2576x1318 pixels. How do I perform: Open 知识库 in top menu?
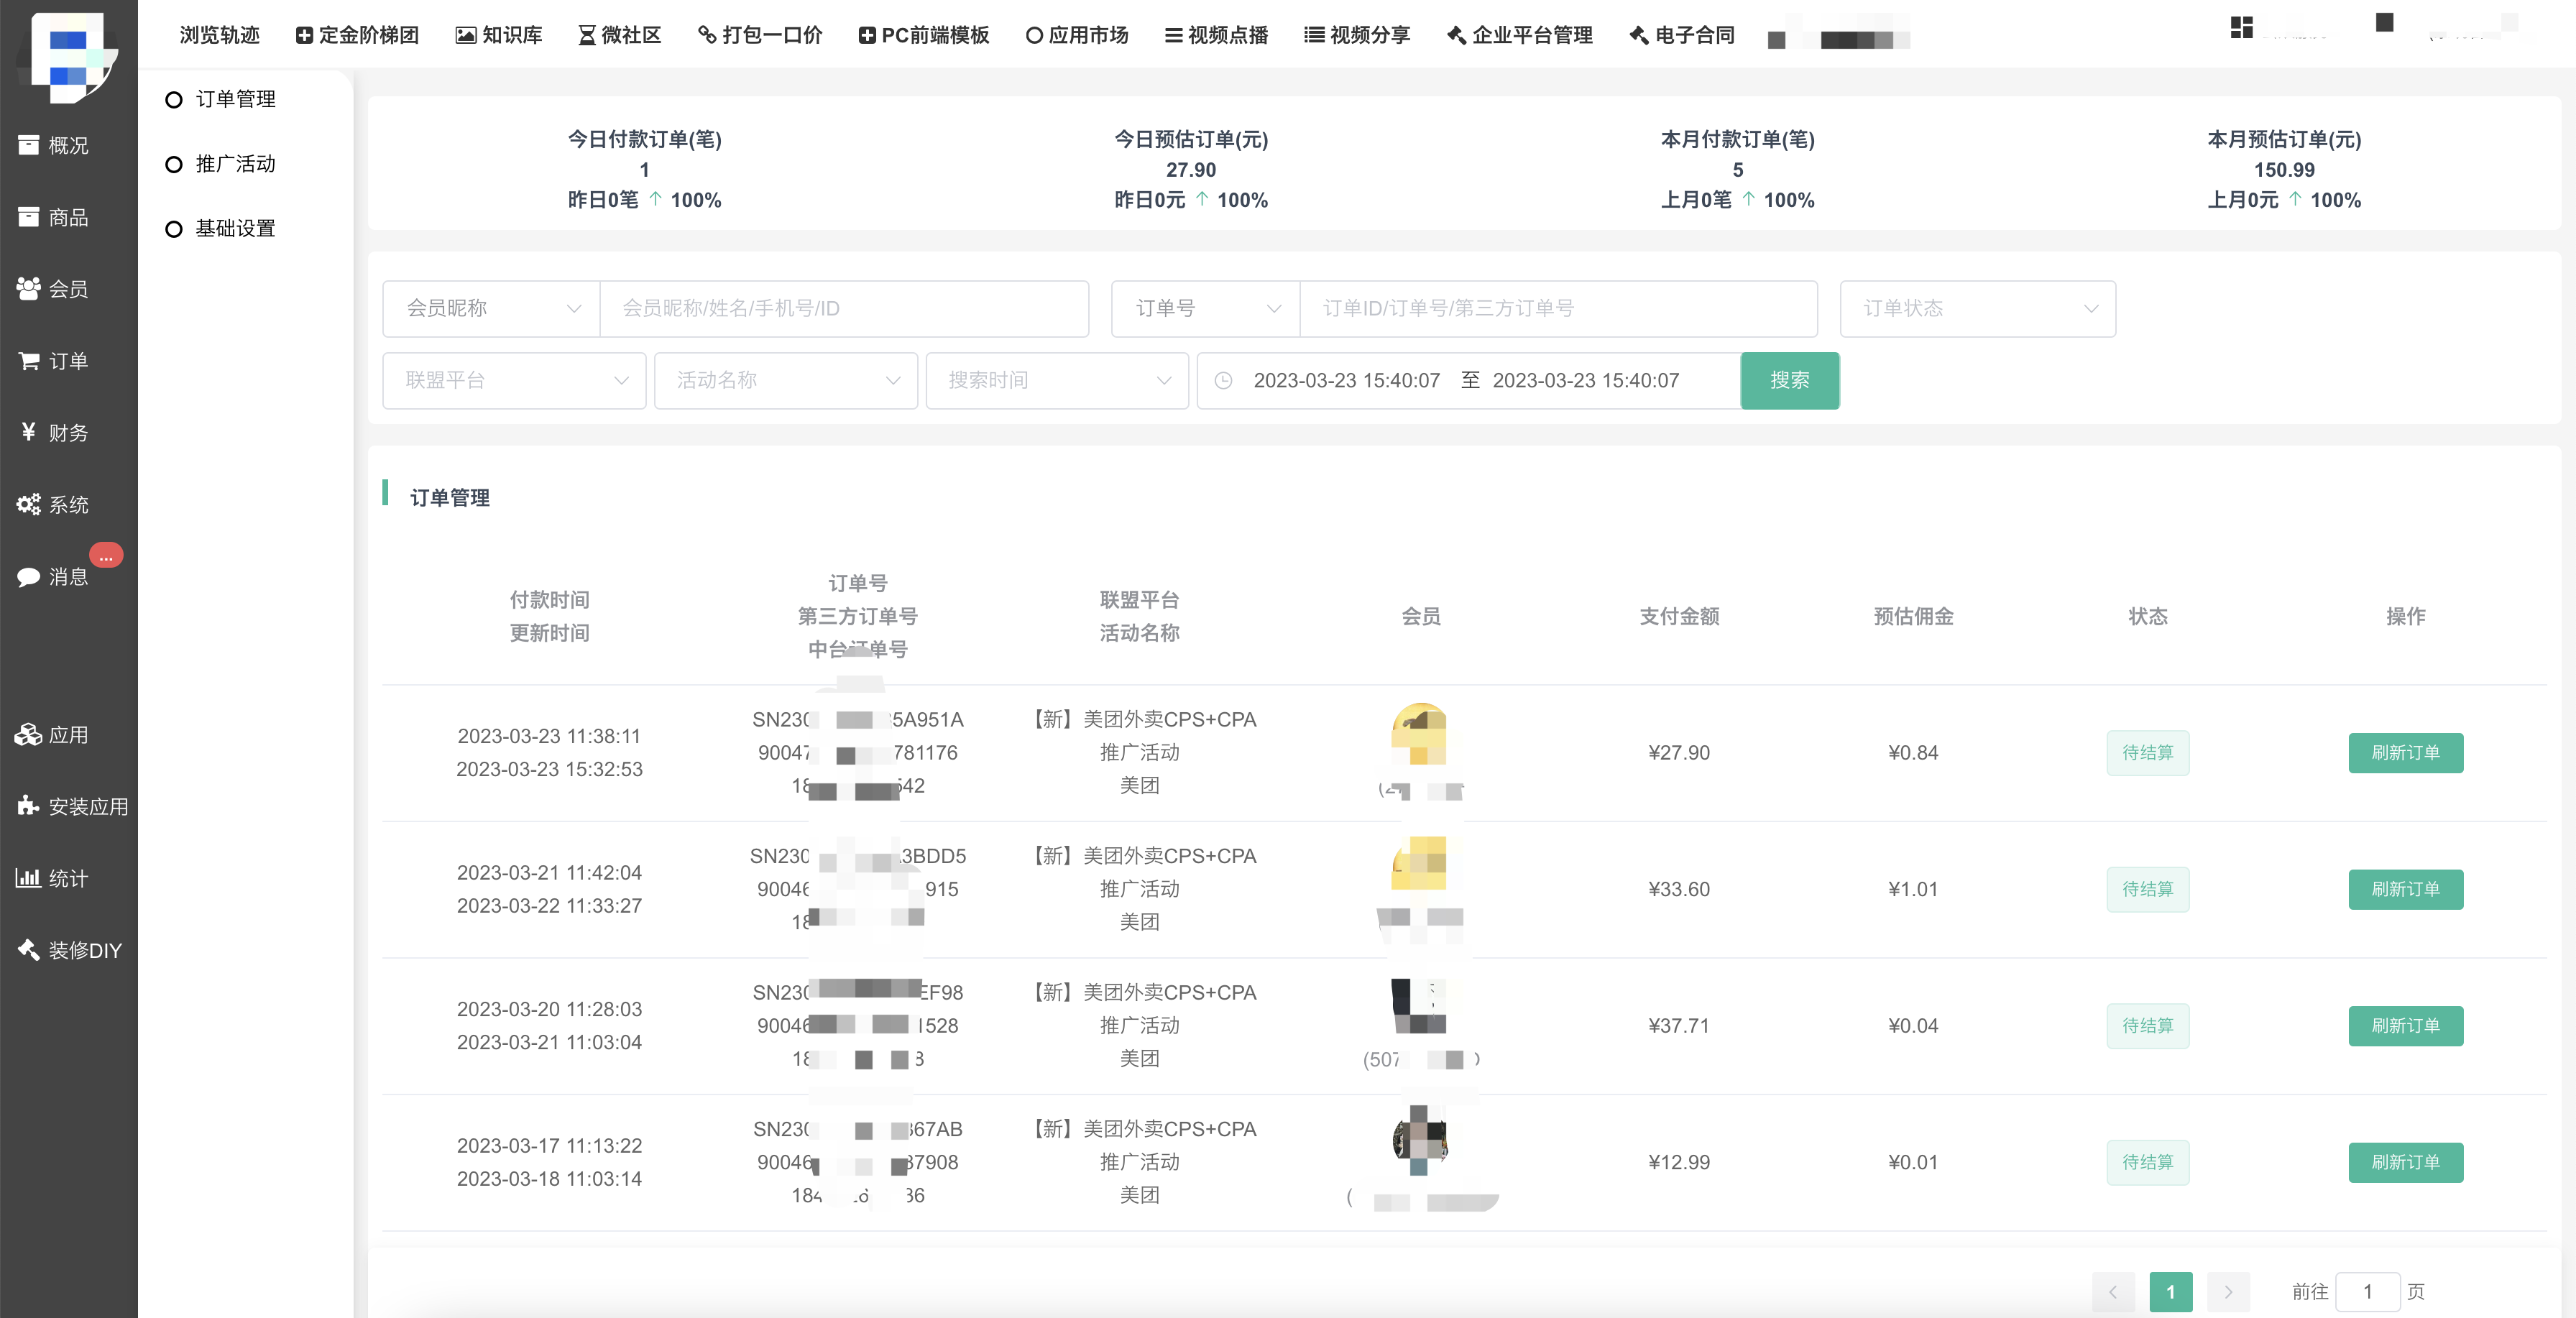click(499, 36)
